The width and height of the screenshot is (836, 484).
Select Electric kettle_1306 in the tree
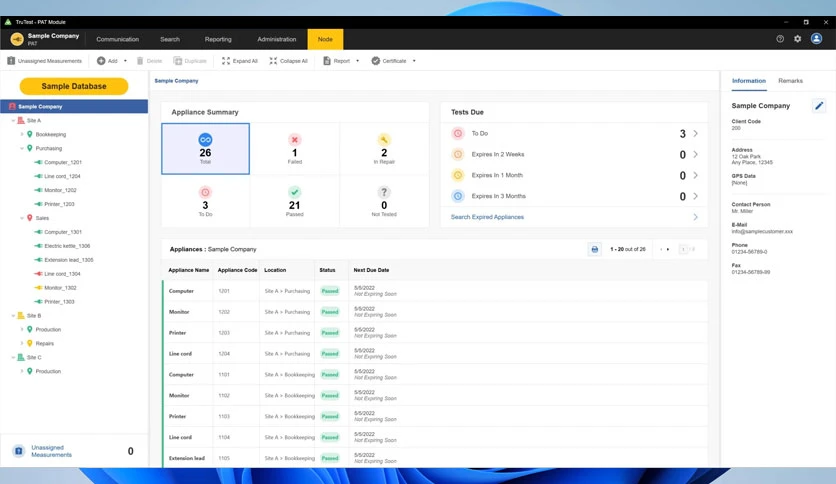[x=67, y=246]
